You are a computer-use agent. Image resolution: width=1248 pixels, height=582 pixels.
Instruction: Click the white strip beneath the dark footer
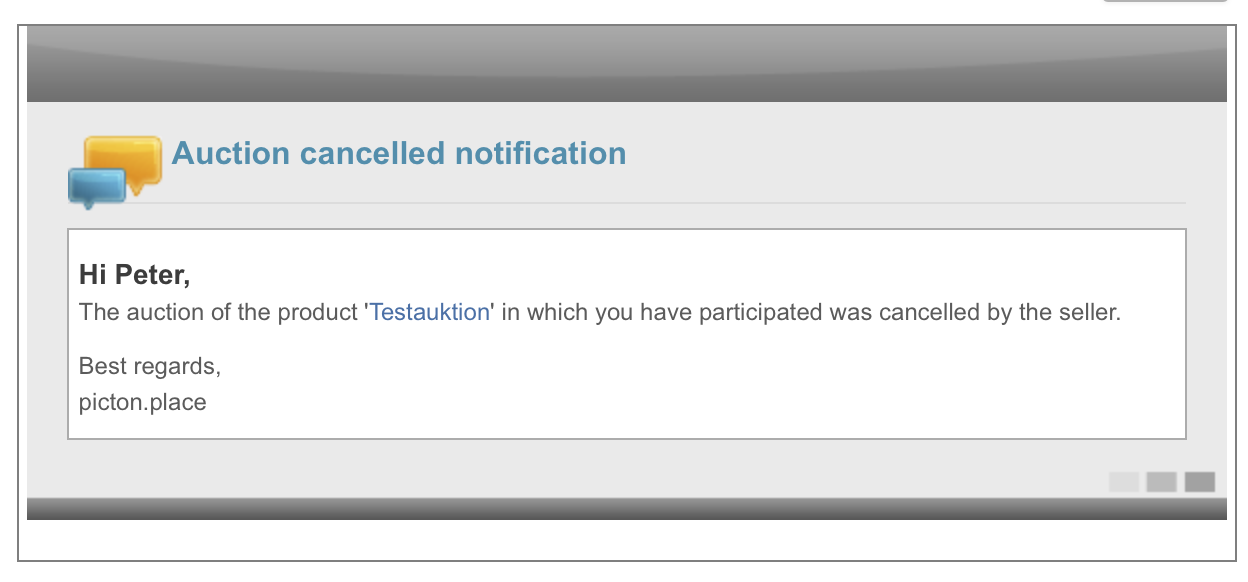click(626, 540)
